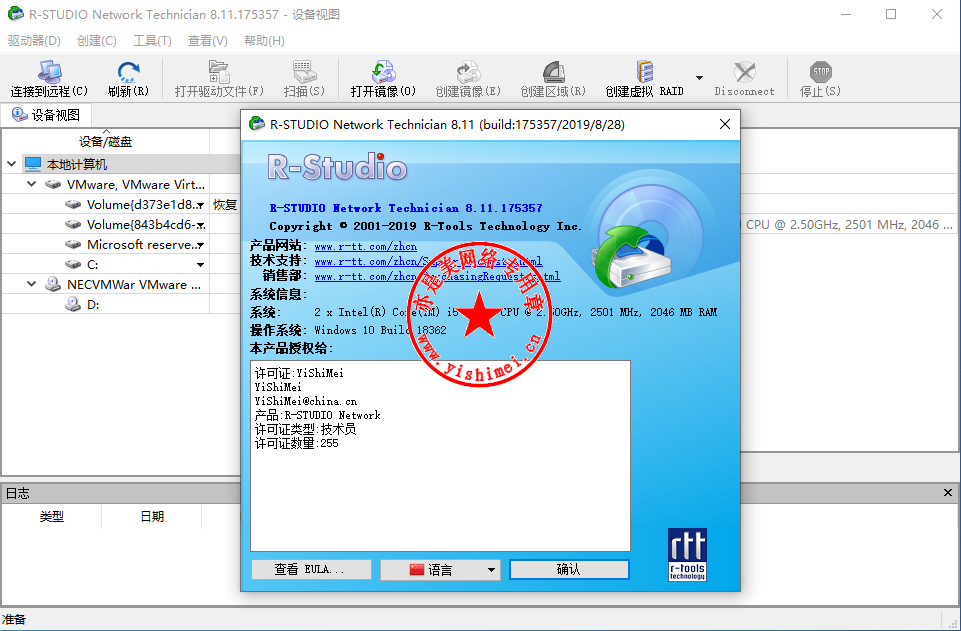Click the Create Image (创建镜像) icon
Image resolution: width=961 pixels, height=631 pixels.
coord(468,72)
